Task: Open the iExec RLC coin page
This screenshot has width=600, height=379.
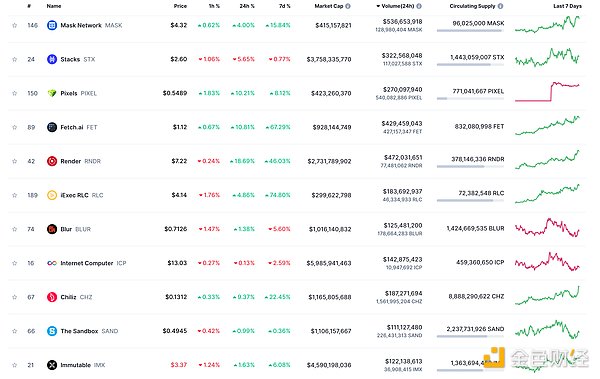Action: click(82, 195)
